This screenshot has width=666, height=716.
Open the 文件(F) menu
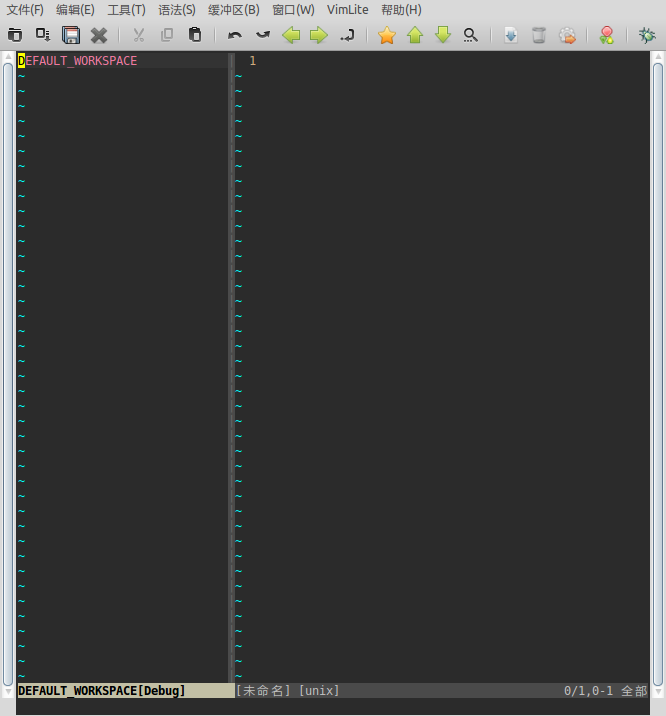pos(25,10)
